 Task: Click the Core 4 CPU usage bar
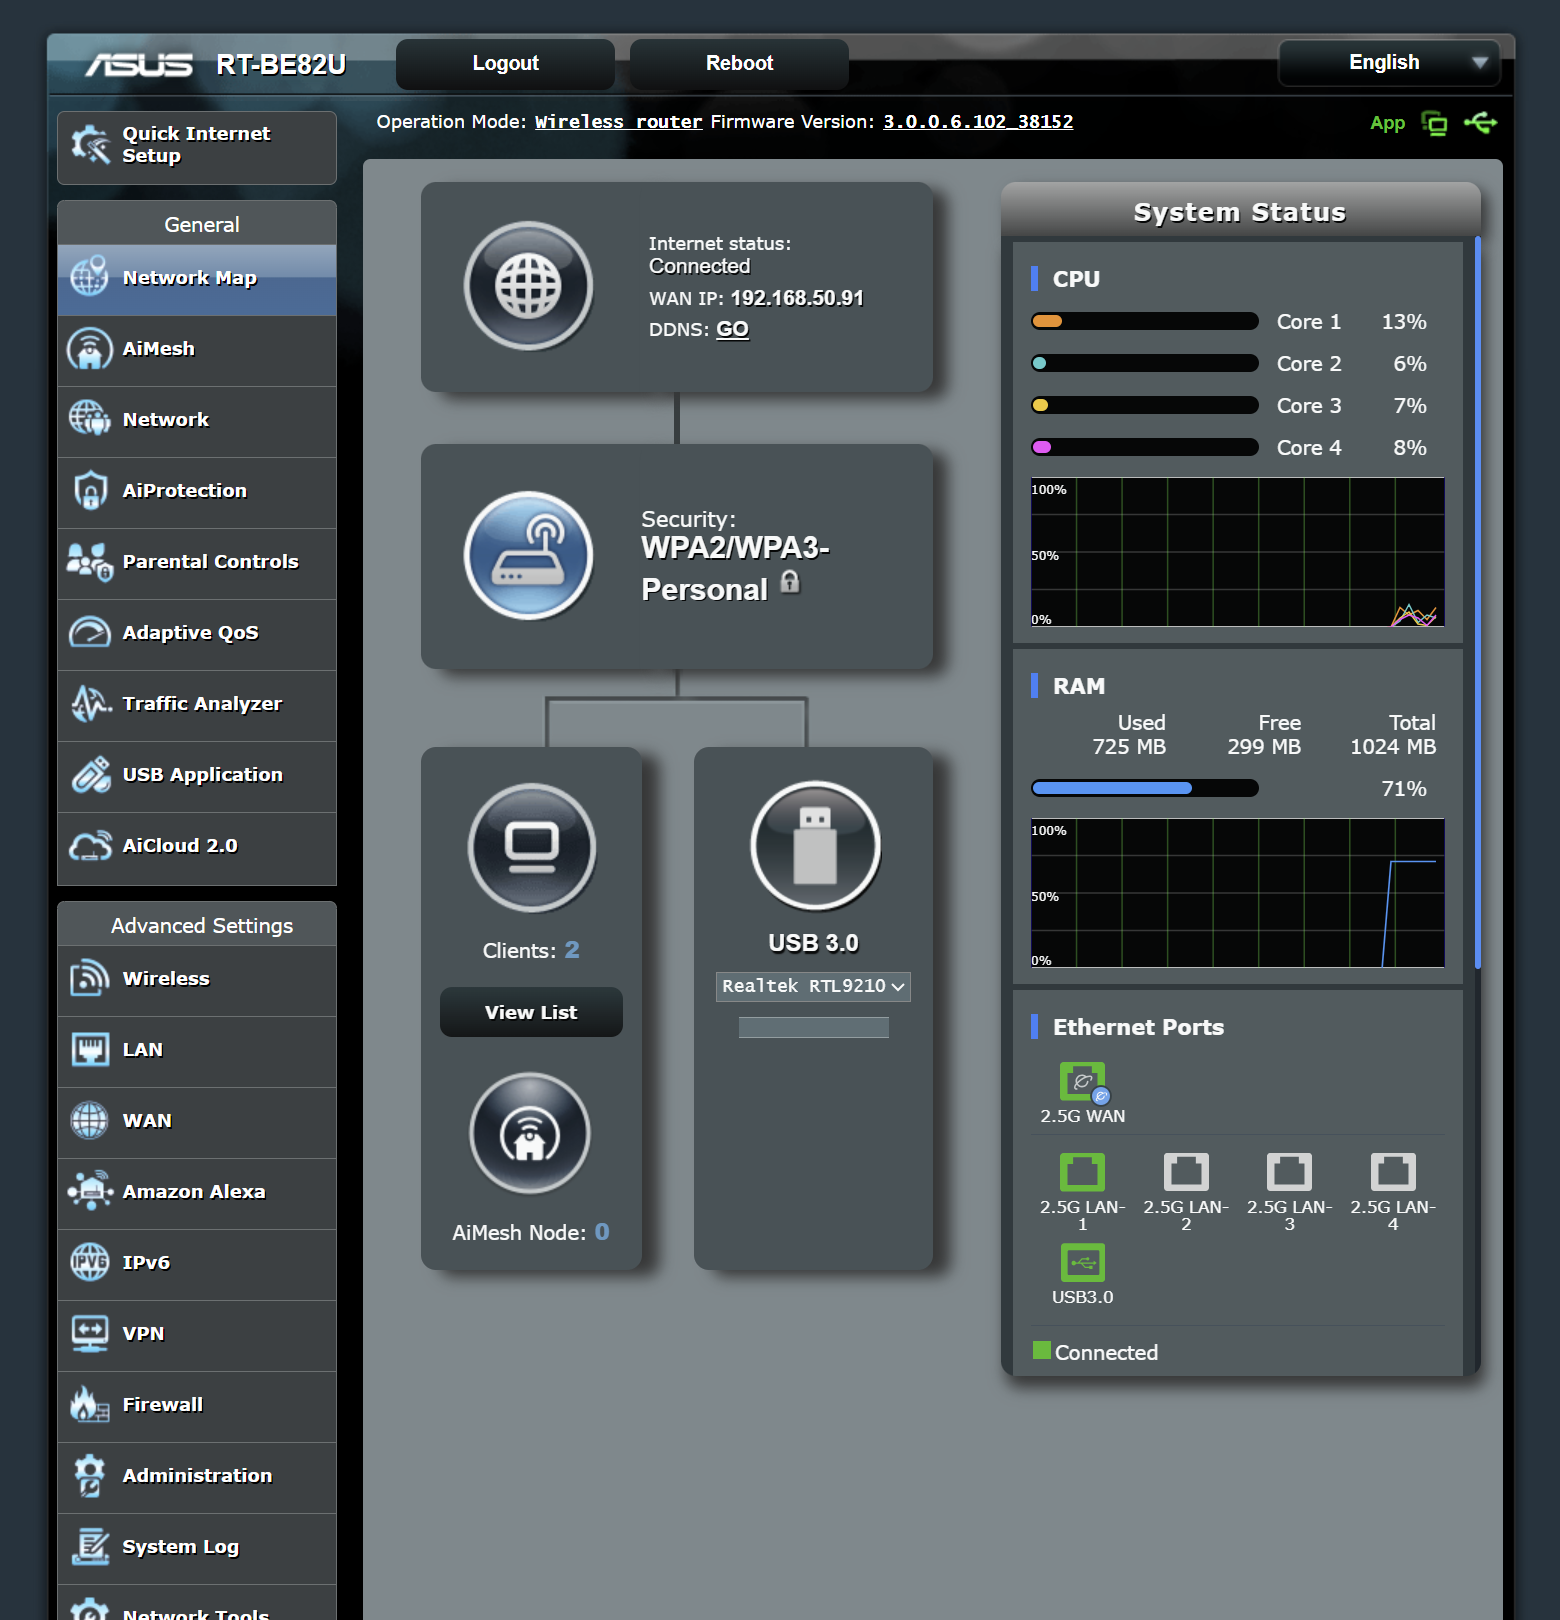pyautogui.click(x=1144, y=448)
